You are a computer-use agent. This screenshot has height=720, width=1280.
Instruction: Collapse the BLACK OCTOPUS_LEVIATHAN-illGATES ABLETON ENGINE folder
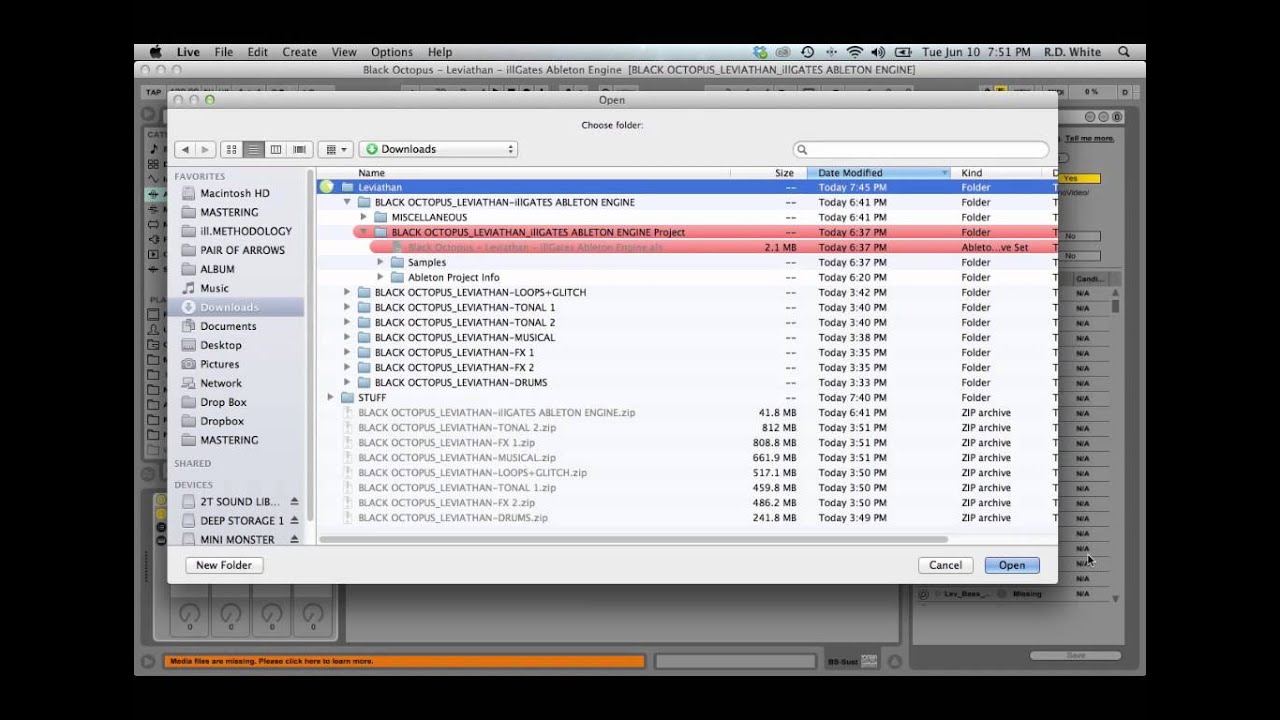(347, 202)
